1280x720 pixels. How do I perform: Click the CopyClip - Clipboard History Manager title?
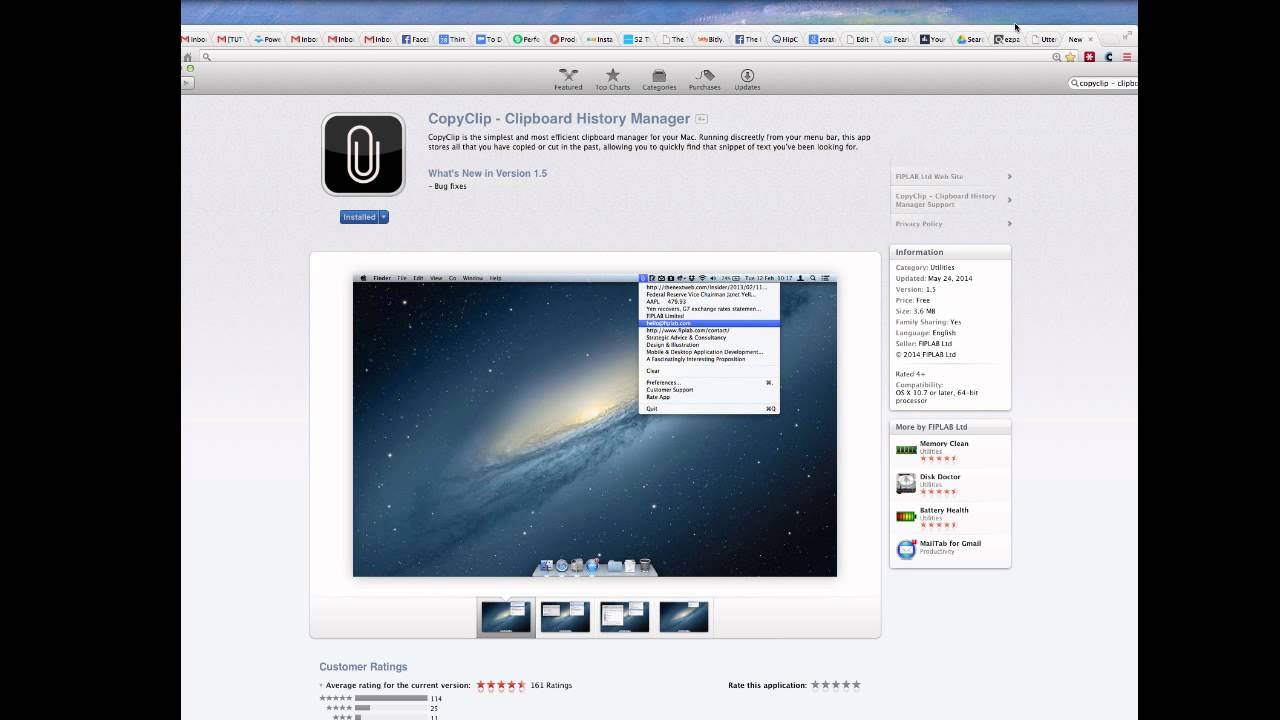coord(559,118)
